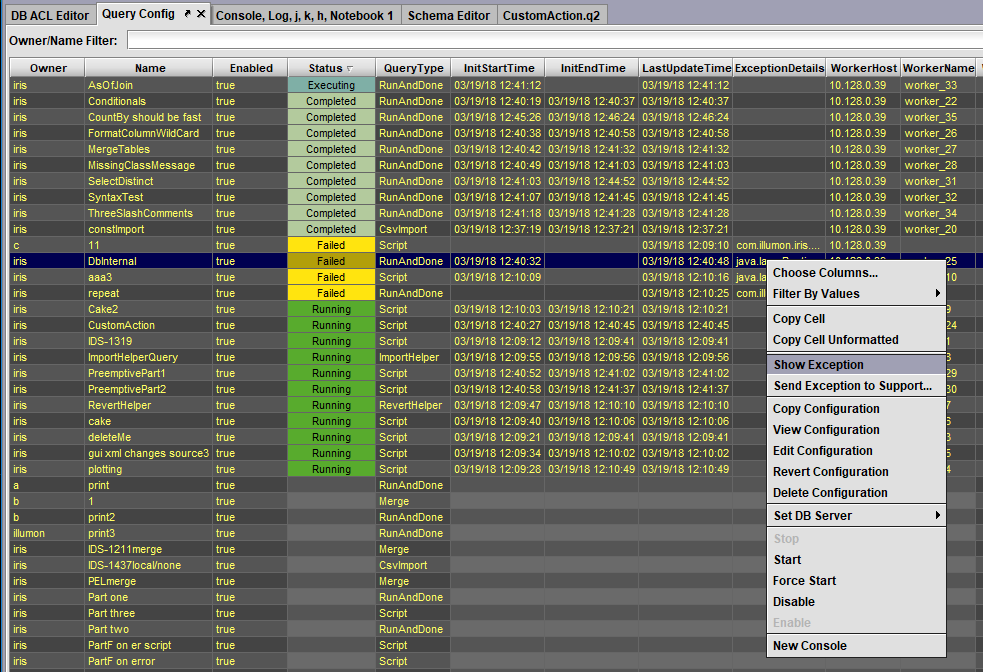The height and width of the screenshot is (672, 983).
Task: Sort the table by the Owner column header
Action: click(48, 68)
